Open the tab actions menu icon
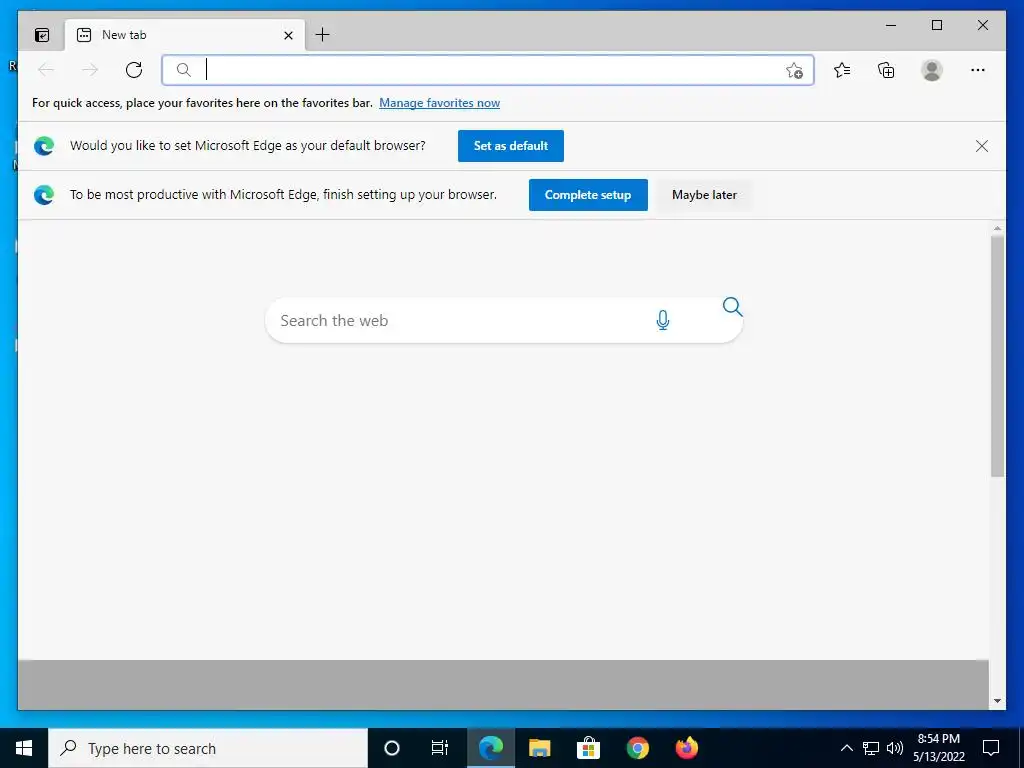This screenshot has width=1024, height=768. (42, 35)
